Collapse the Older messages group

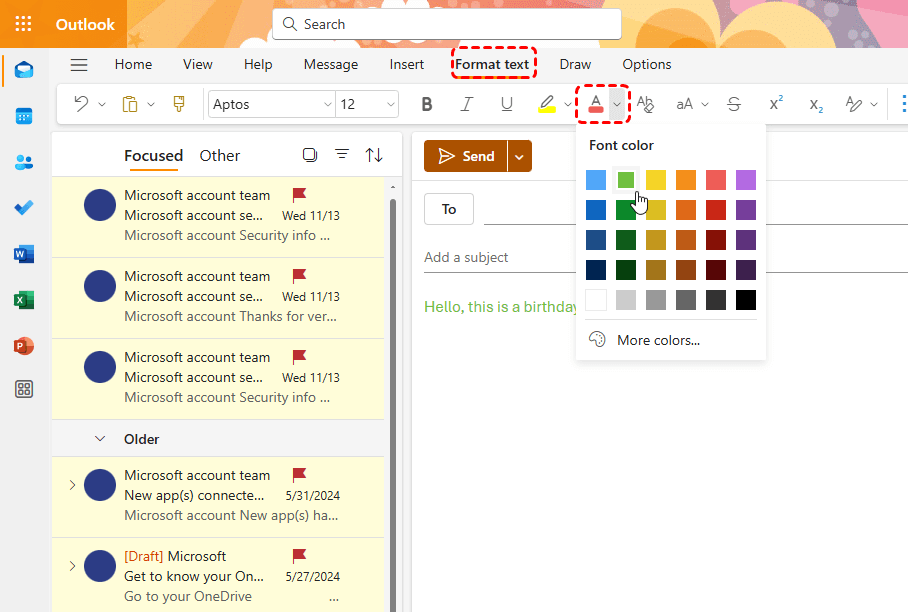pyautogui.click(x=100, y=439)
